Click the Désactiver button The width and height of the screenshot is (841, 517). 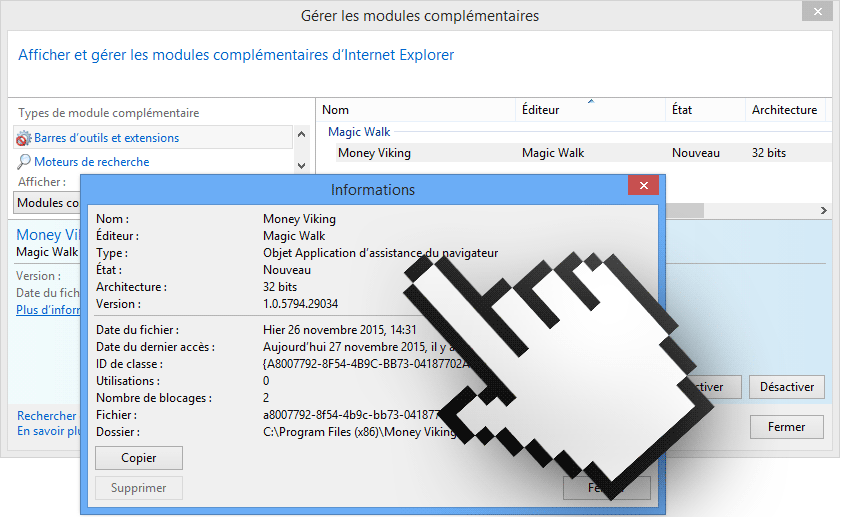786,387
